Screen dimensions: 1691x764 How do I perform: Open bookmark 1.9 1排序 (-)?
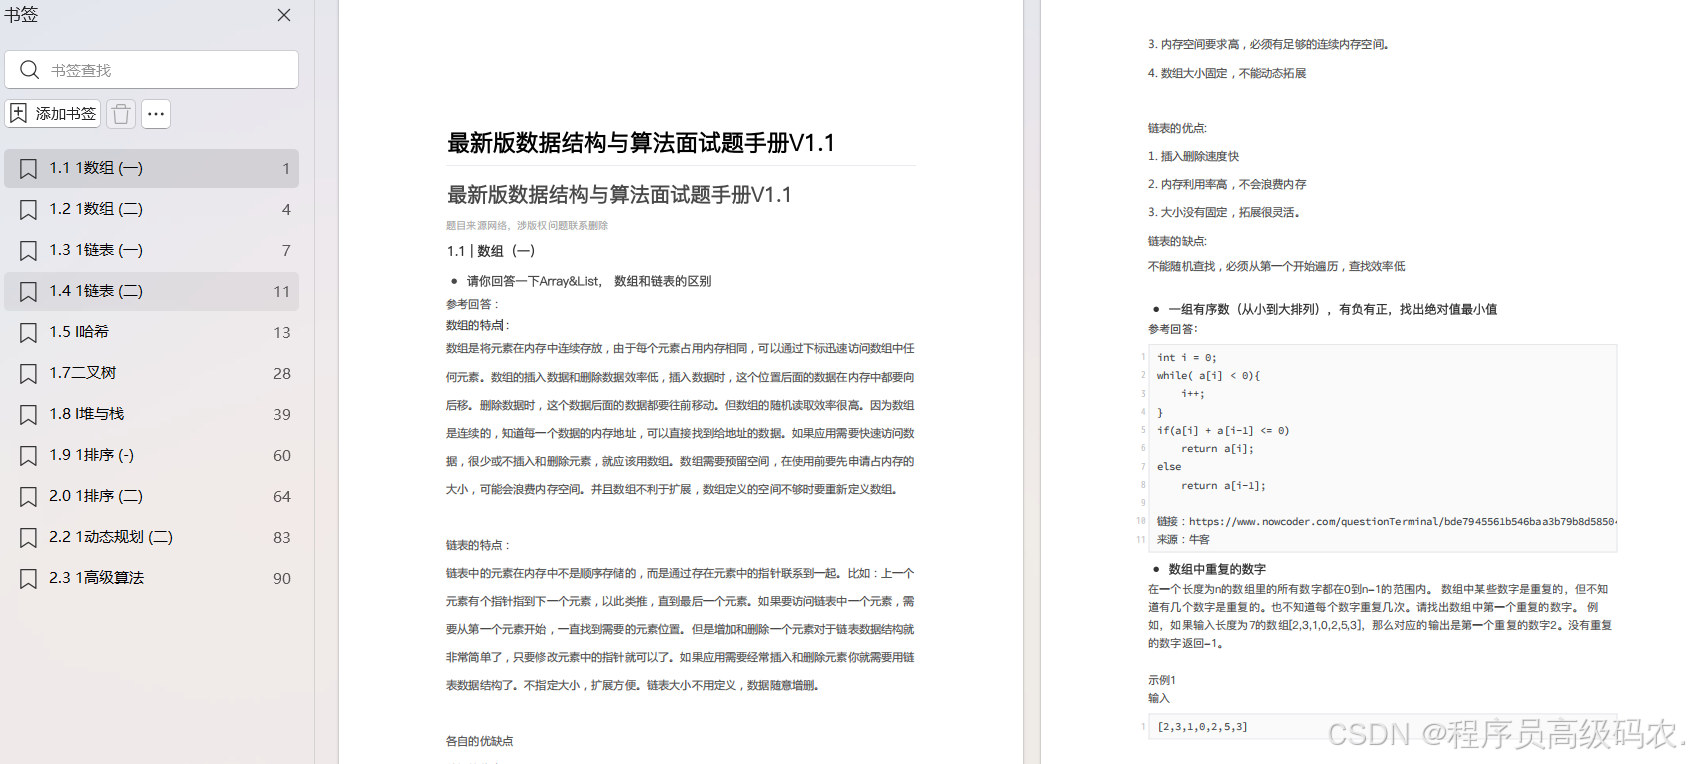pos(152,455)
